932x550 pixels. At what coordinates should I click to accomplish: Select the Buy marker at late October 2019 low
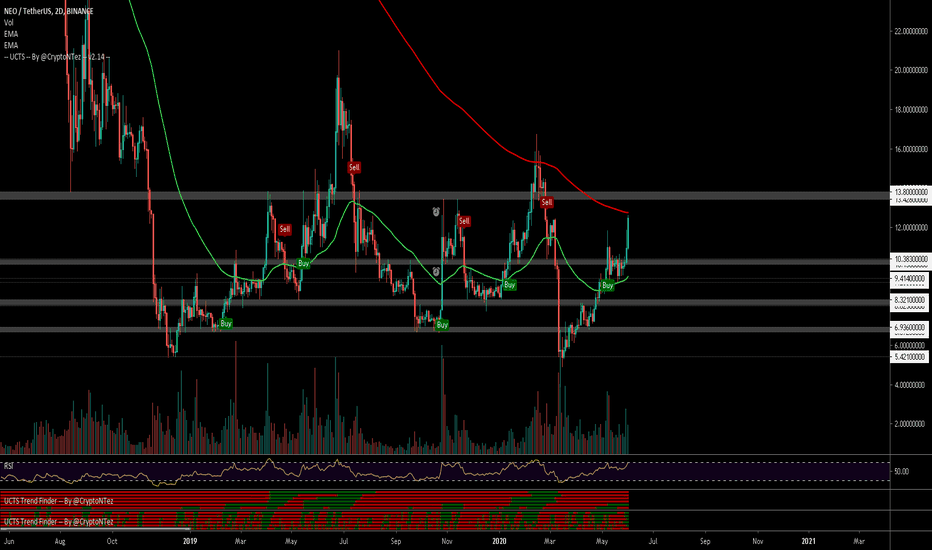pos(442,325)
